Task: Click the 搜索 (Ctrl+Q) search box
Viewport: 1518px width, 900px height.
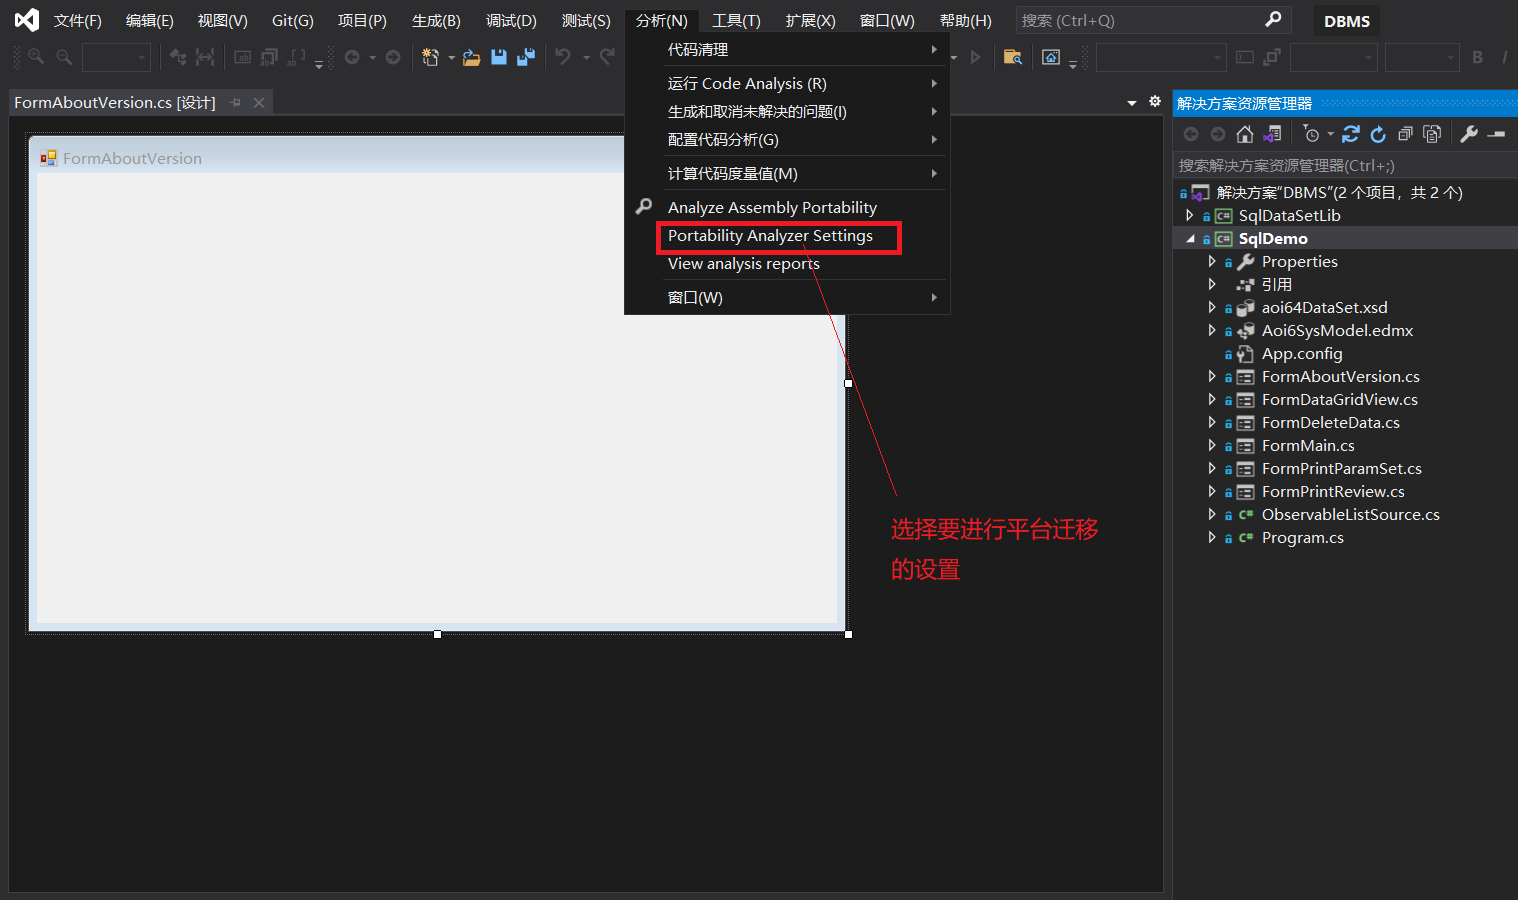Action: (x=1153, y=20)
